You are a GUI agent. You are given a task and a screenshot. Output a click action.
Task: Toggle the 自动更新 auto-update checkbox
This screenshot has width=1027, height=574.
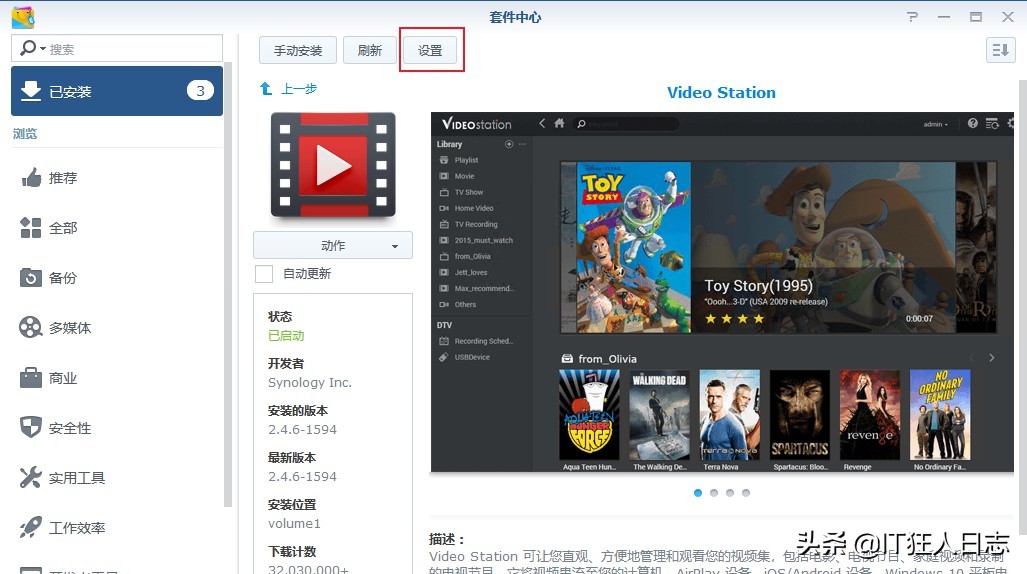point(264,274)
